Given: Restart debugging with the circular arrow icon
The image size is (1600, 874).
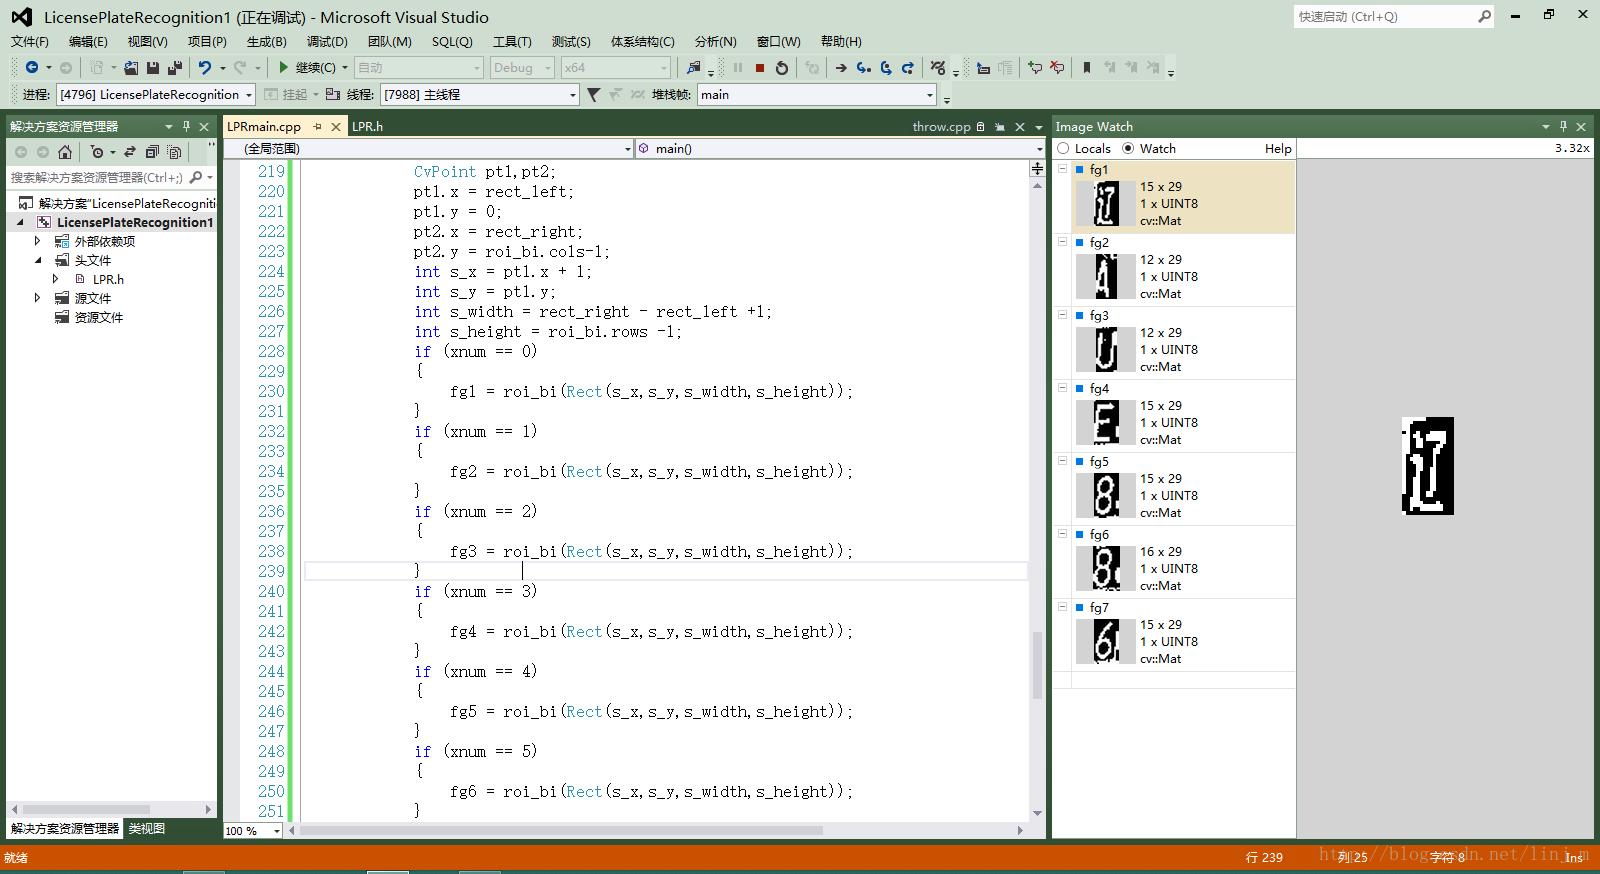Looking at the screenshot, I should click(x=782, y=68).
